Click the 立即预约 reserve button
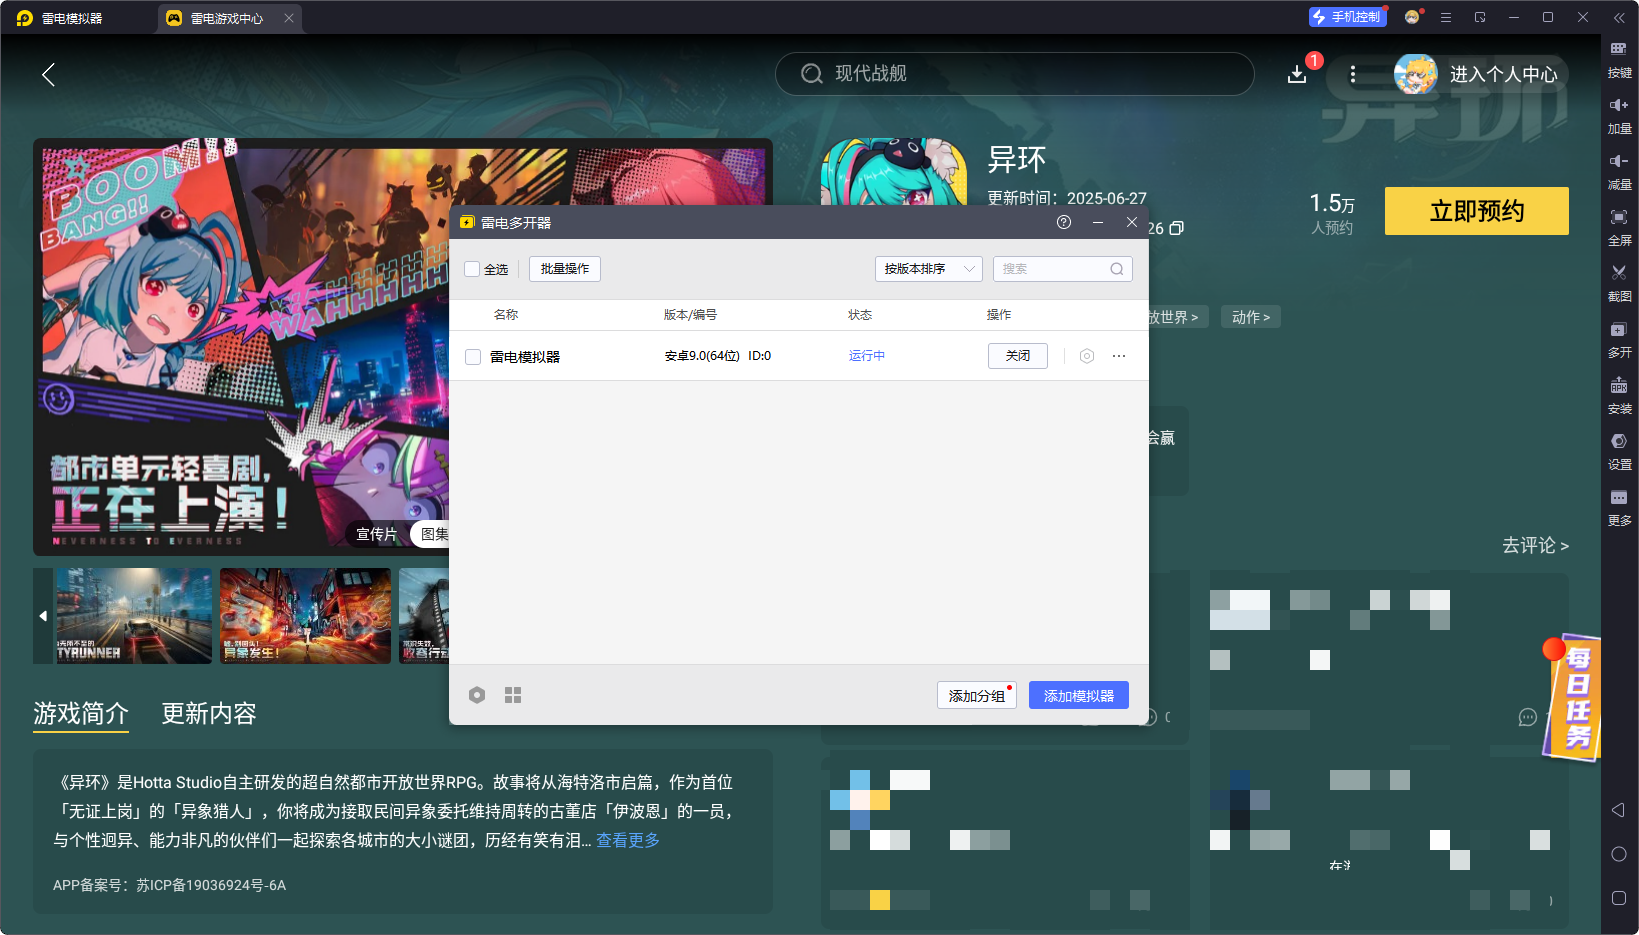The height and width of the screenshot is (935, 1639). point(1476,211)
